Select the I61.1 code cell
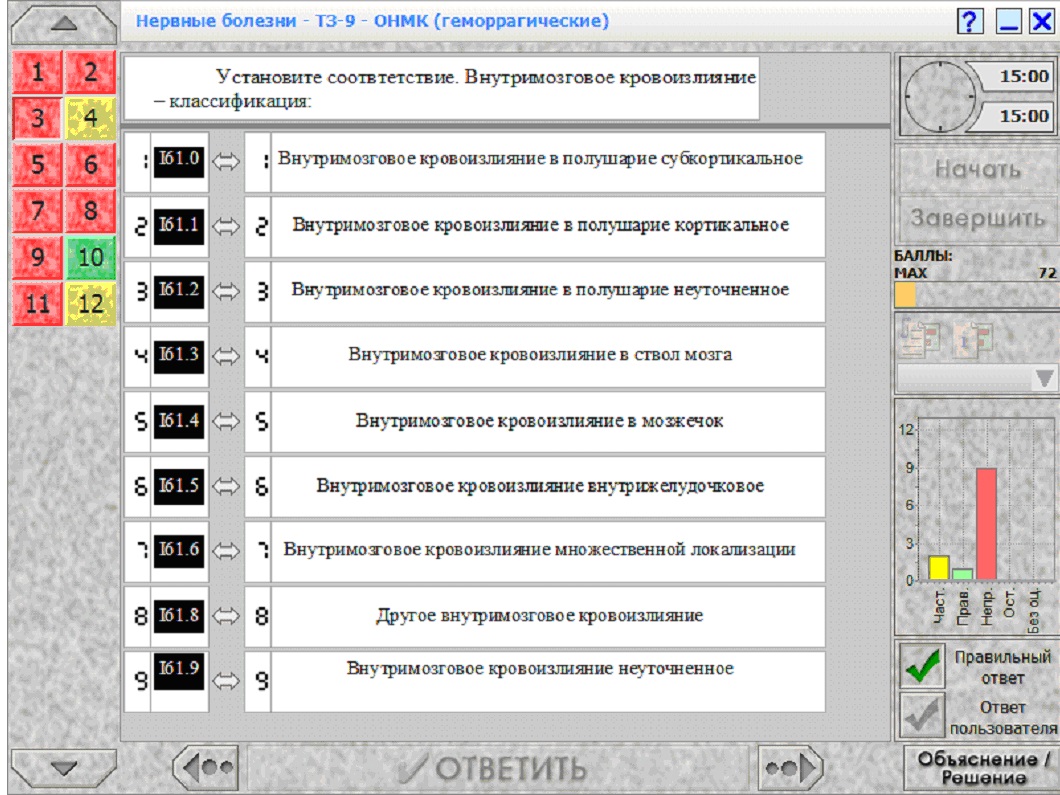Viewport: 1060px width, 795px height. pos(179,224)
